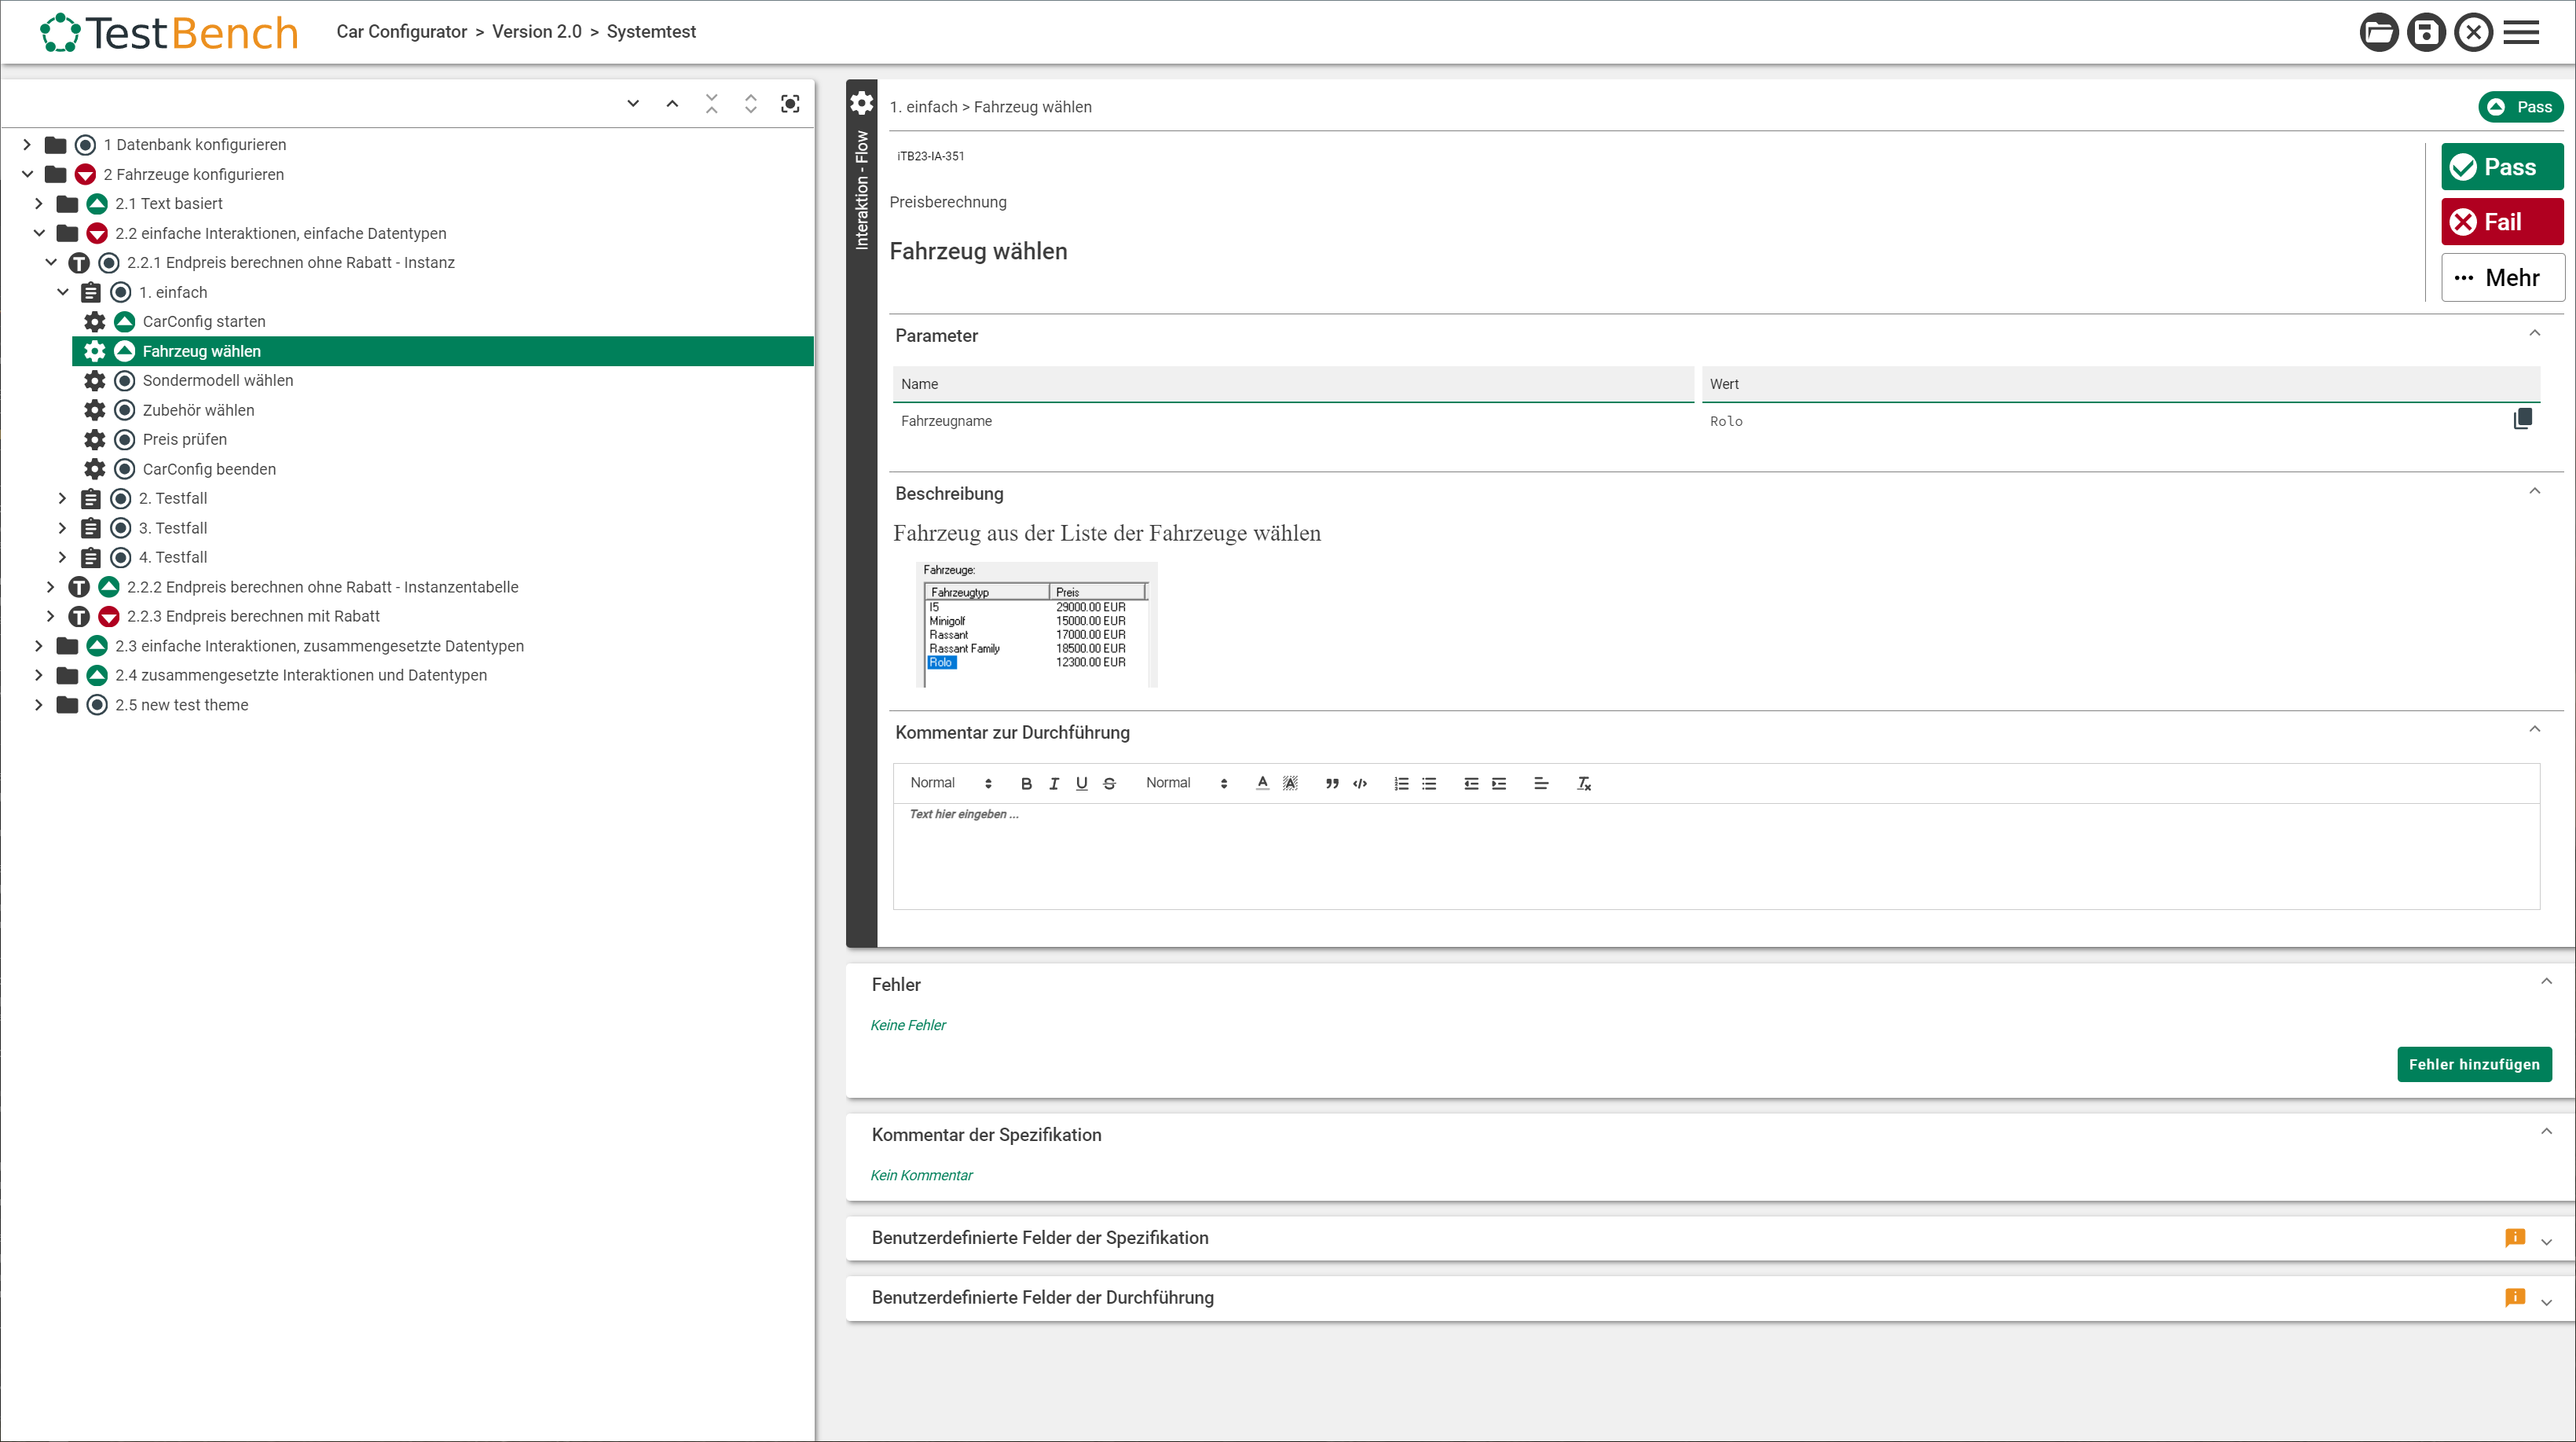The image size is (2576, 1442).
Task: Copy the Rolo parameter value
Action: 2523,419
